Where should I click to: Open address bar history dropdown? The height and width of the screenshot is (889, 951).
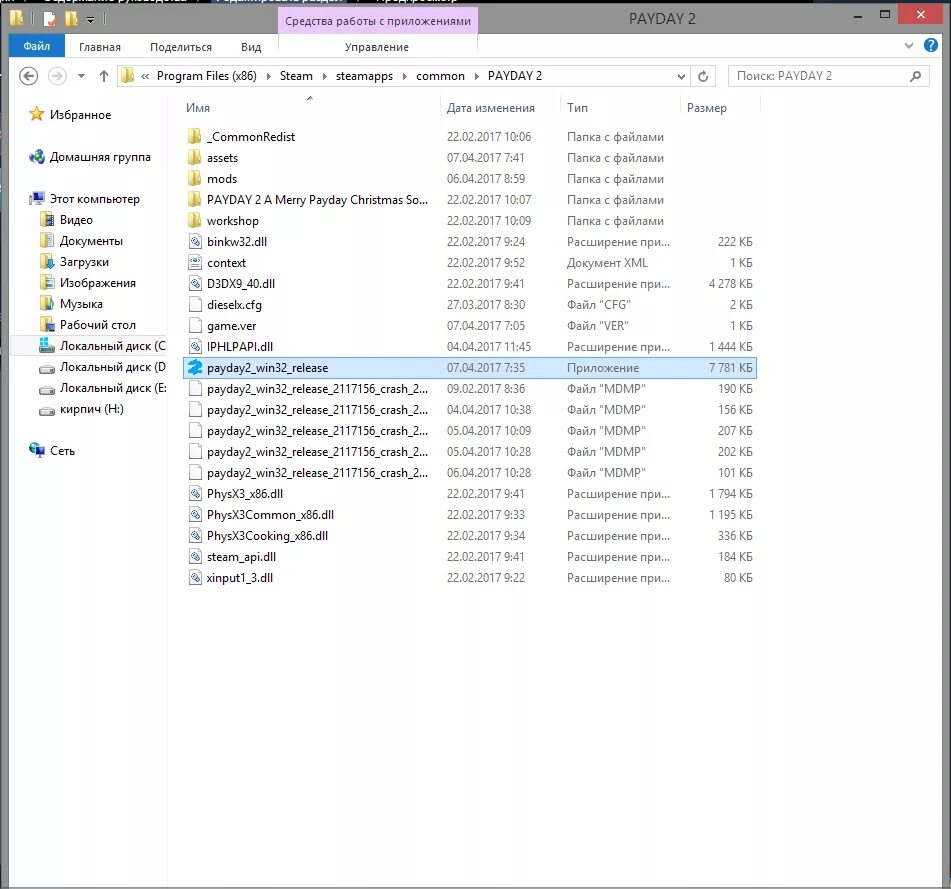pos(681,76)
